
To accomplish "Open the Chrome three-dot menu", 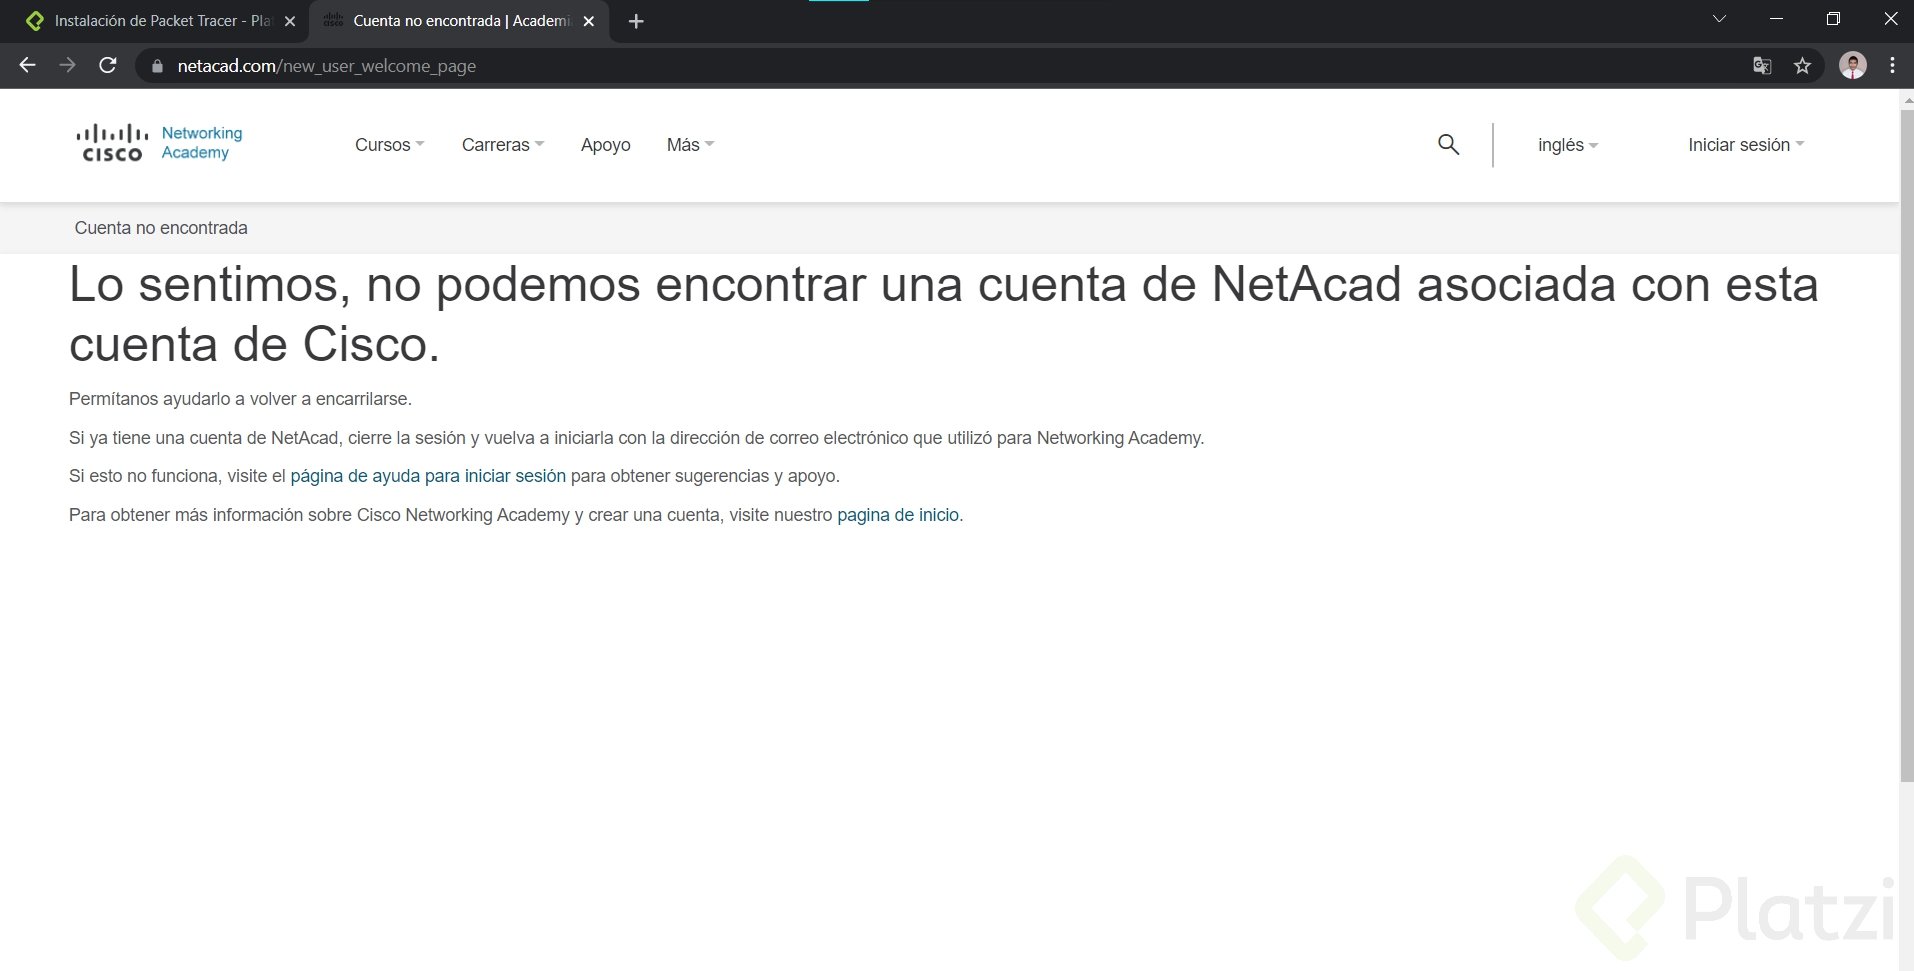I will [1892, 66].
